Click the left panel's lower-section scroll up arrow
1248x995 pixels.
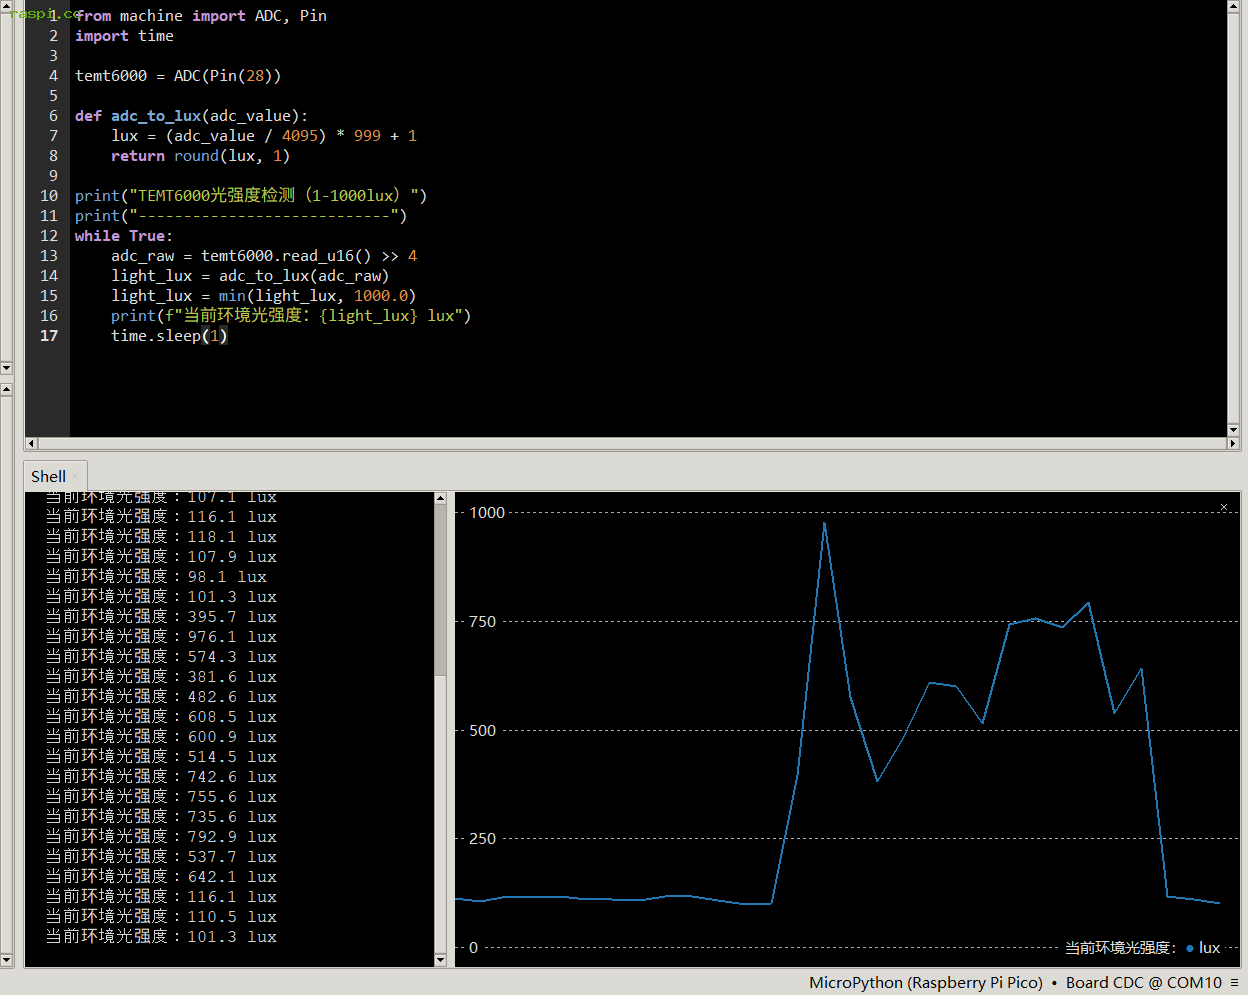[x=6, y=390]
